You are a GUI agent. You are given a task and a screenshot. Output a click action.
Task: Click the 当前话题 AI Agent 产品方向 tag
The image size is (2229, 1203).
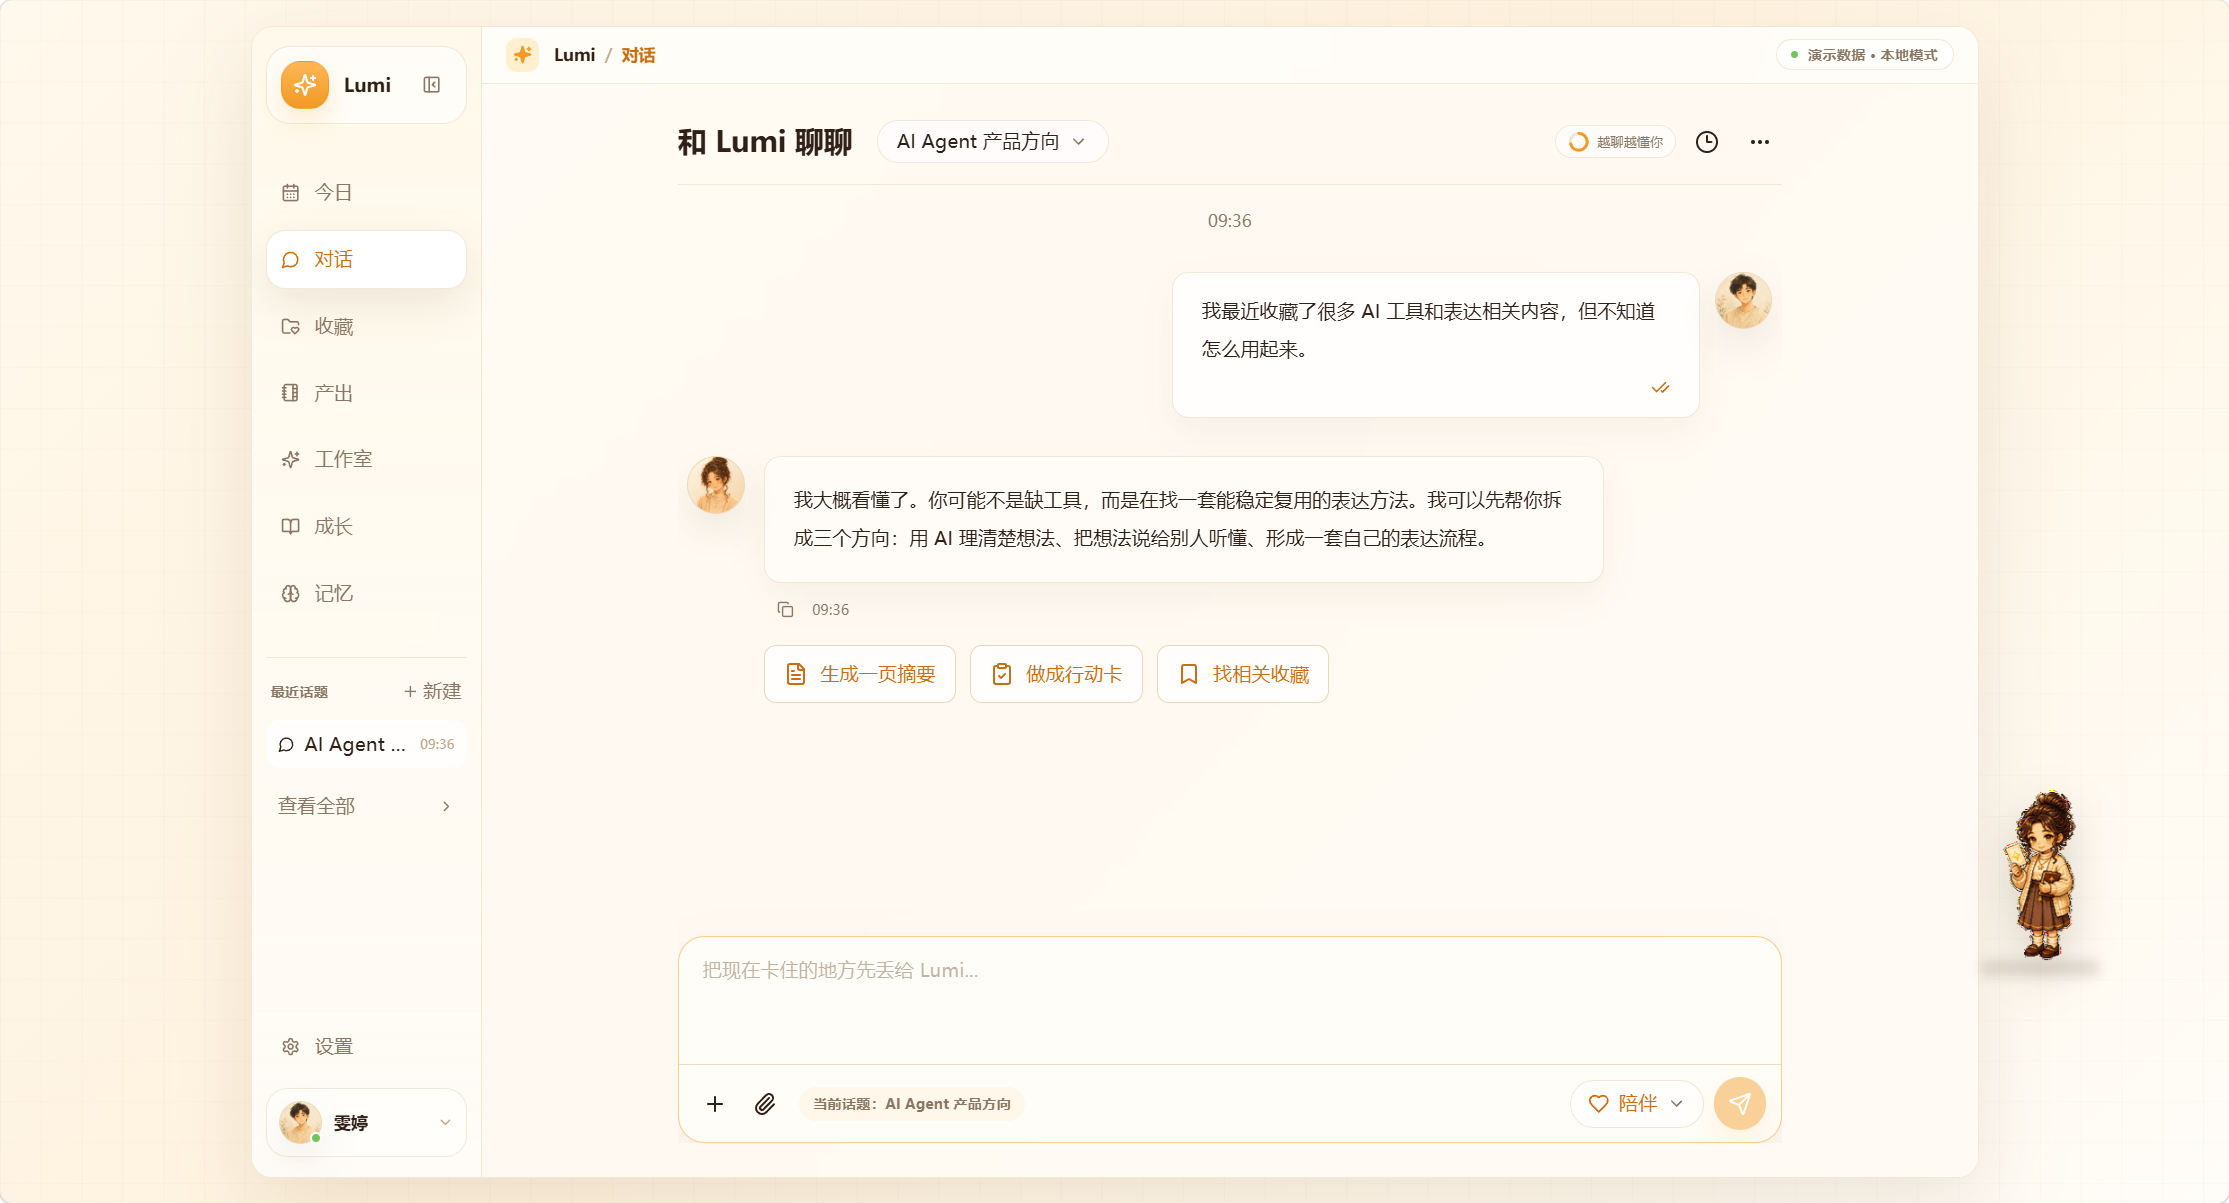click(x=912, y=1104)
